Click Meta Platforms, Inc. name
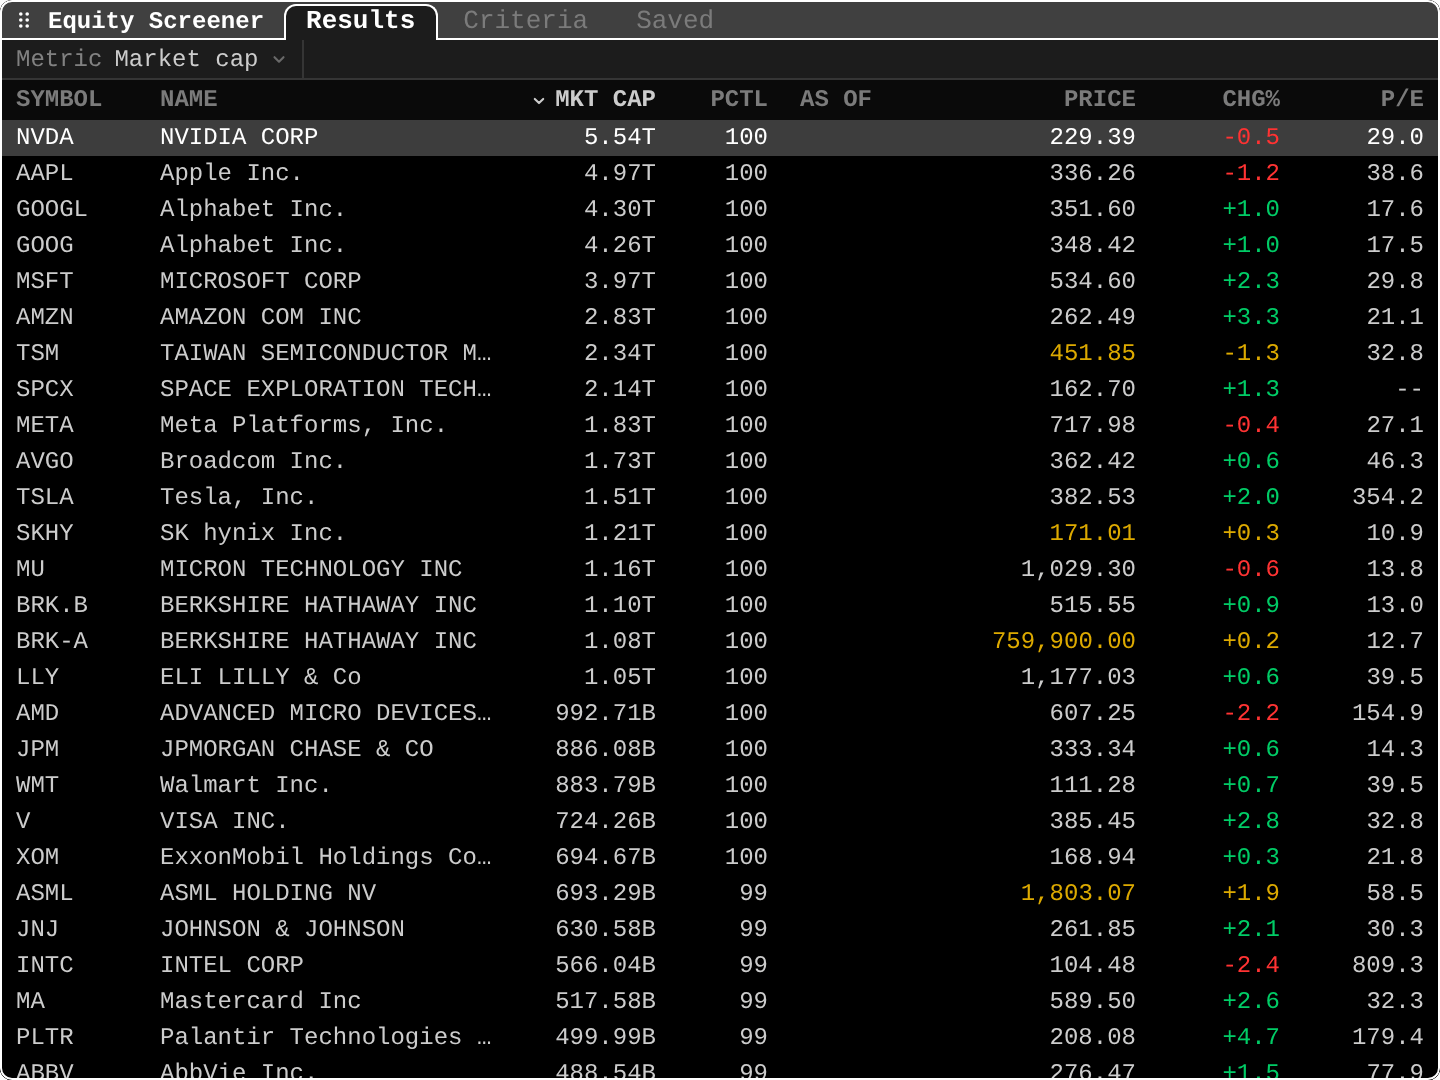 click(304, 425)
